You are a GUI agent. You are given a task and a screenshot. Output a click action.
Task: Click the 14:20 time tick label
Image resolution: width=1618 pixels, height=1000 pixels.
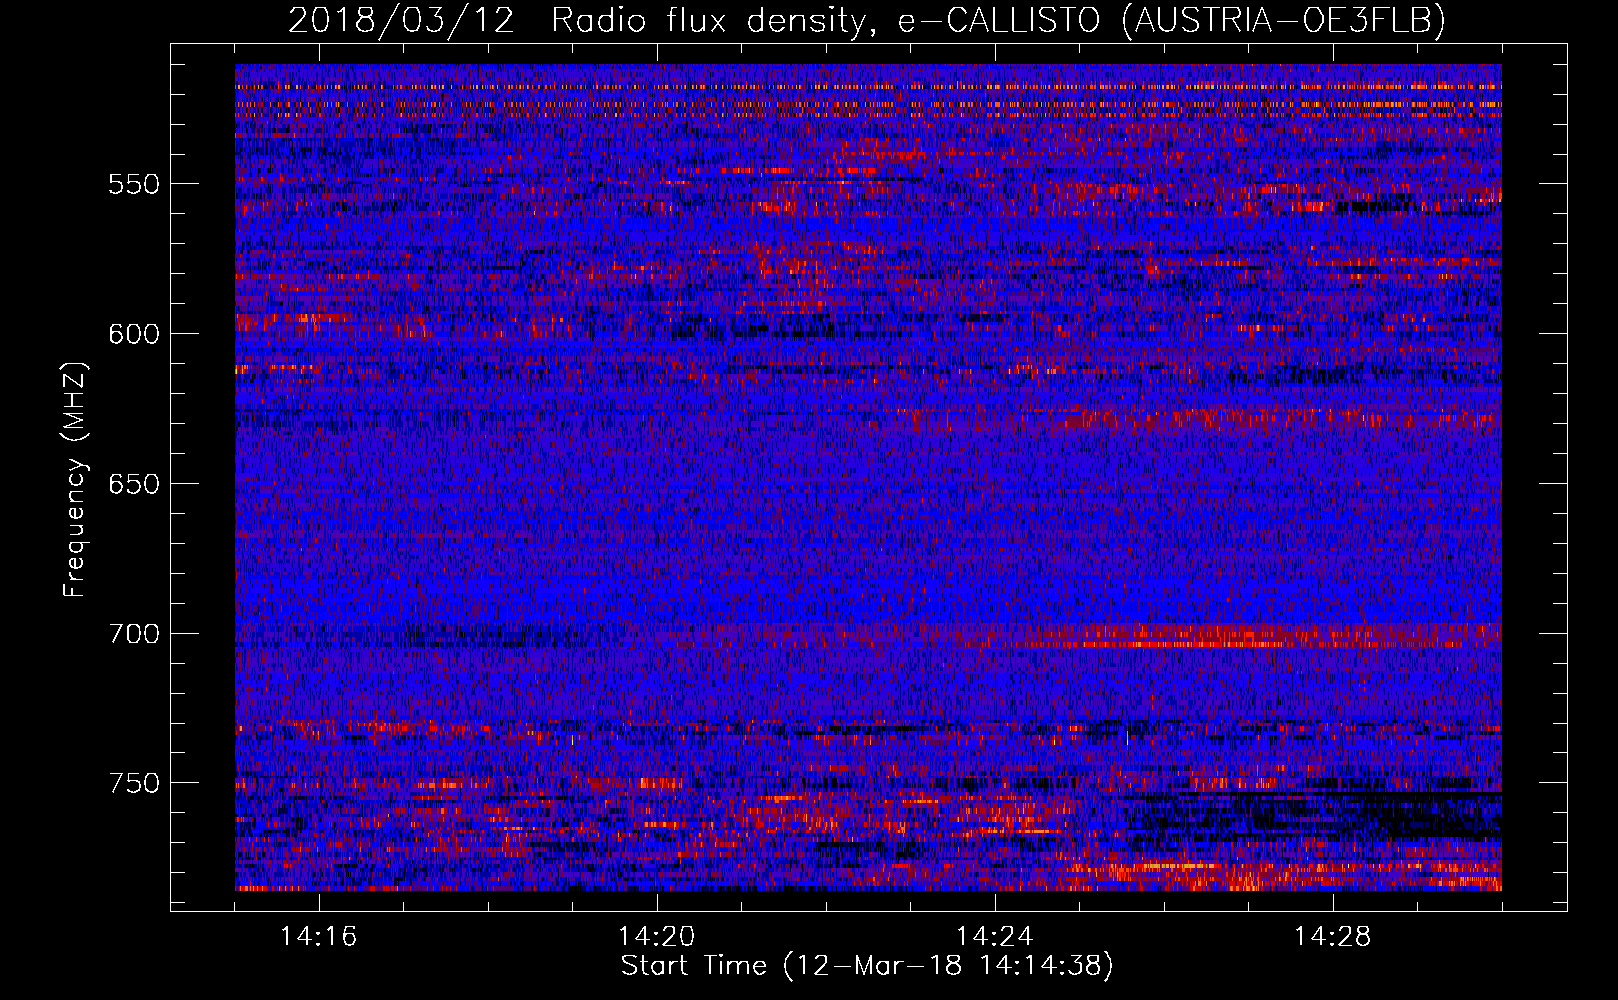(x=656, y=937)
